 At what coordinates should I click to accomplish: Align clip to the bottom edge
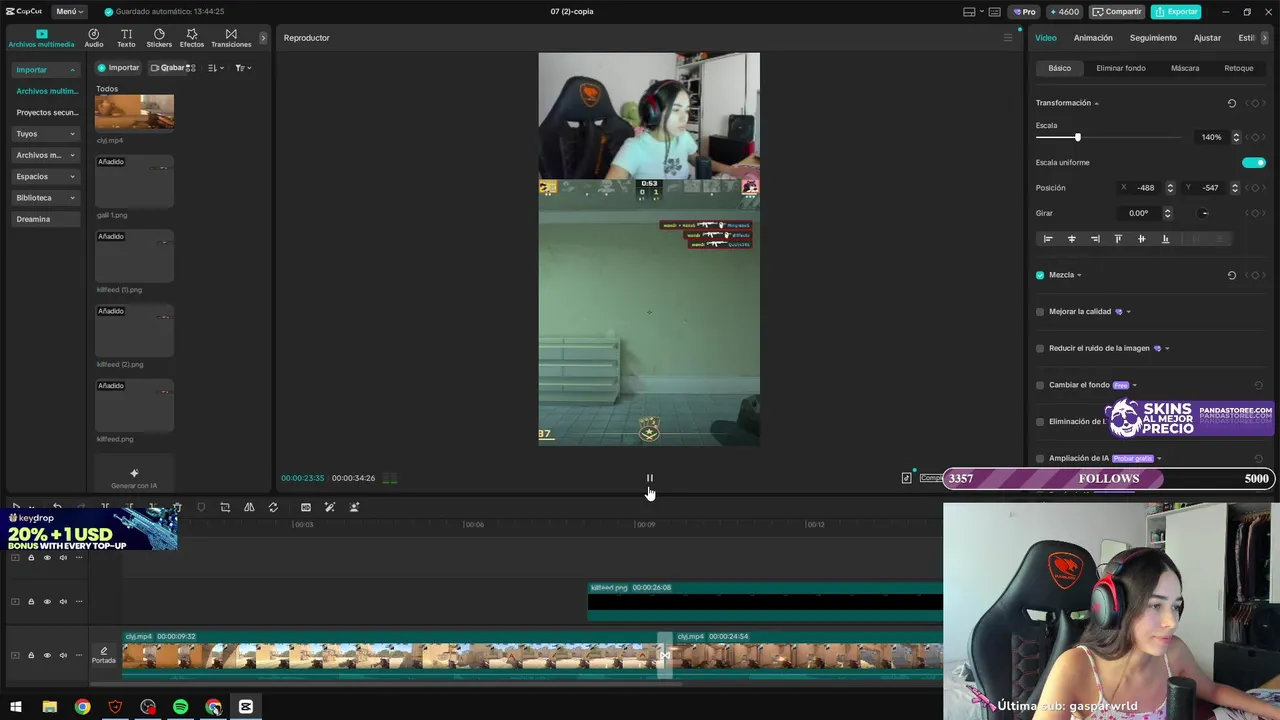pyautogui.click(x=1165, y=239)
